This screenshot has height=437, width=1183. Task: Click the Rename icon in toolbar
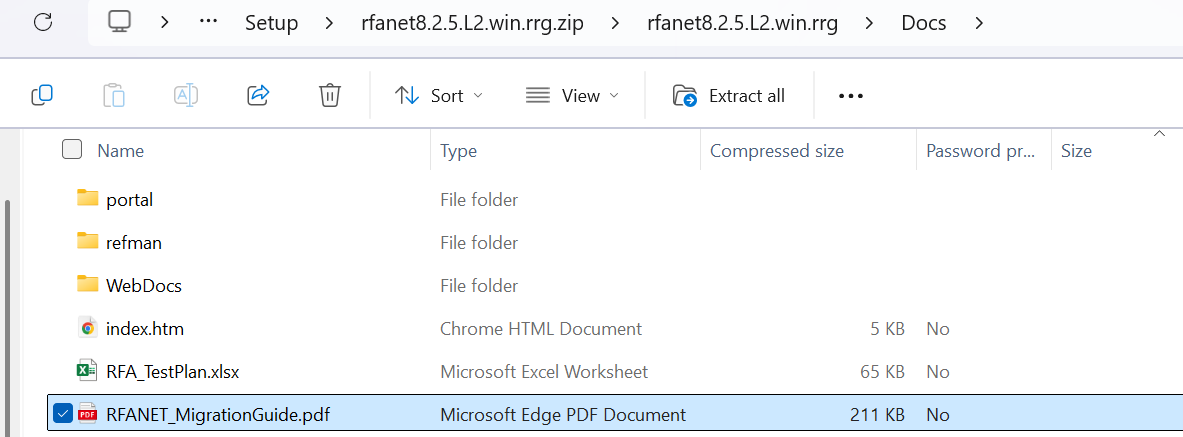(186, 95)
